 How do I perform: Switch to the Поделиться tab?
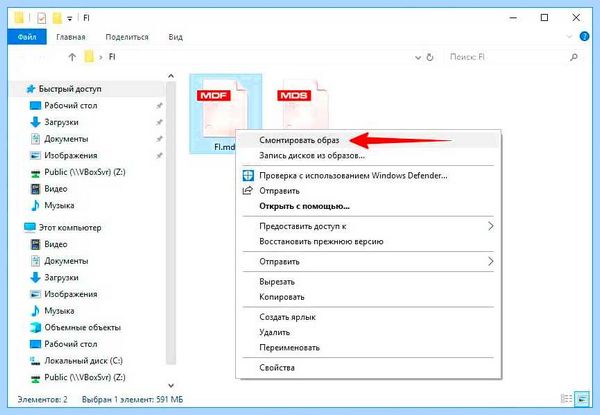pyautogui.click(x=127, y=37)
